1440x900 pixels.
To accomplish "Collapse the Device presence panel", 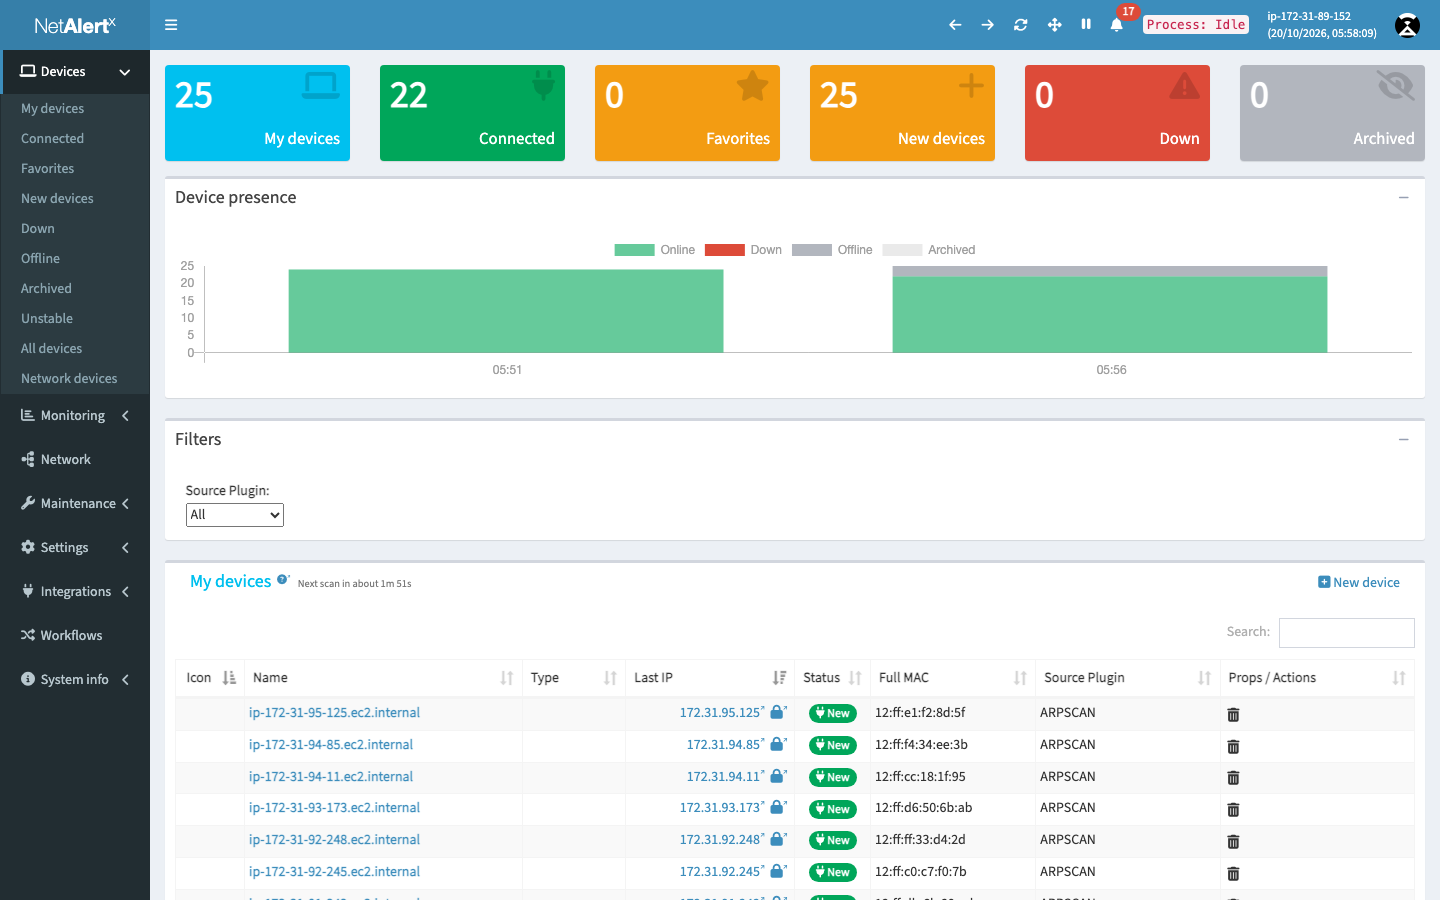I will 1404,198.
